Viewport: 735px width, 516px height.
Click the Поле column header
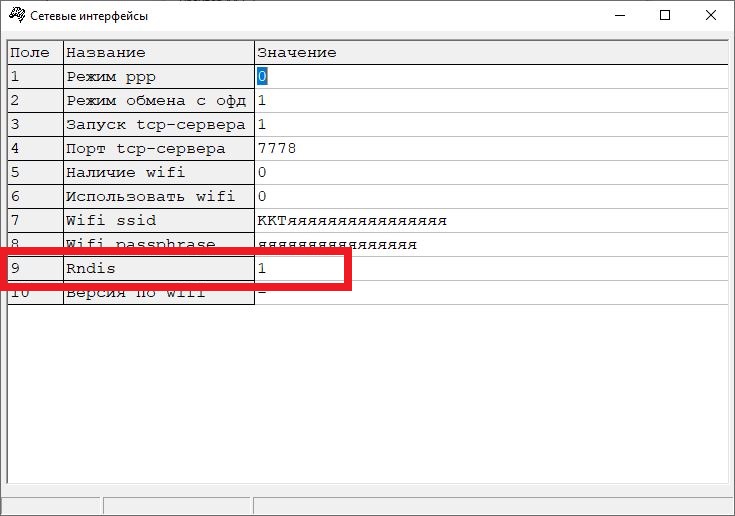click(35, 52)
